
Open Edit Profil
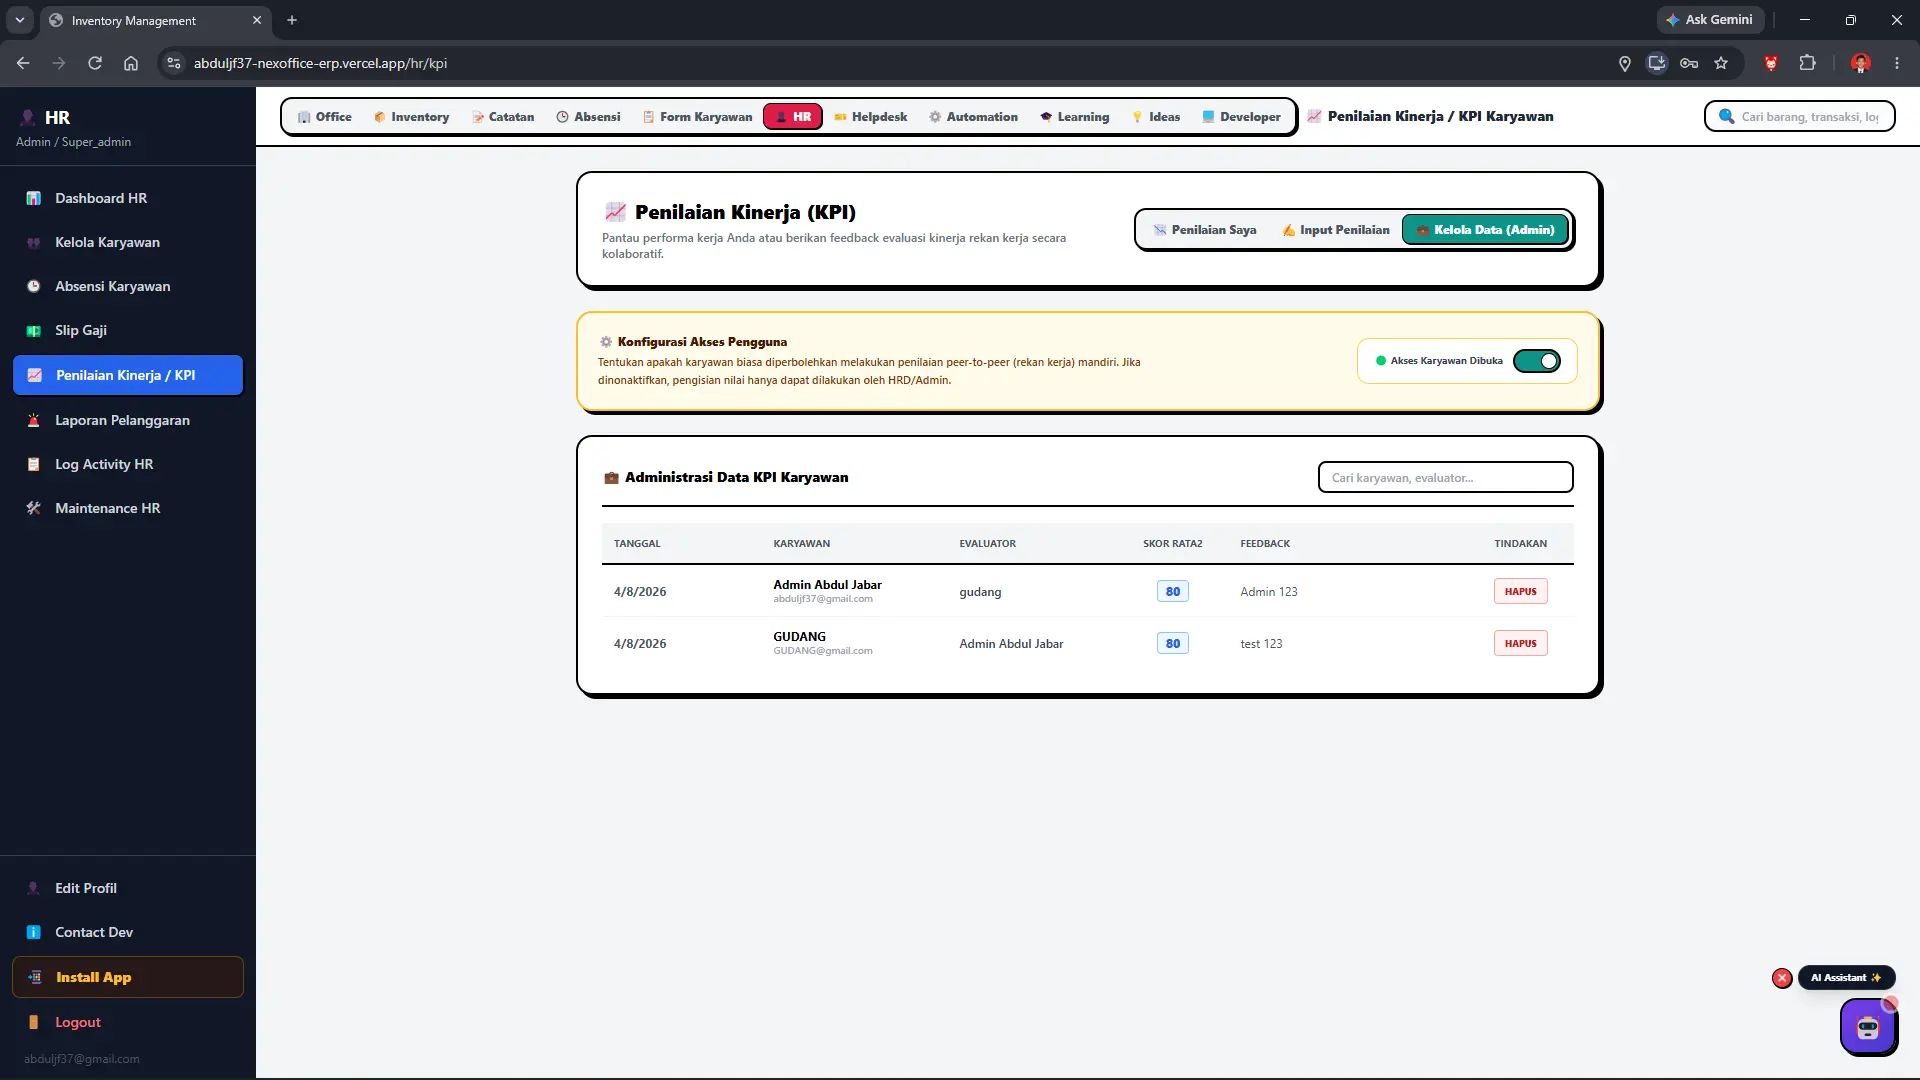pyautogui.click(x=128, y=888)
